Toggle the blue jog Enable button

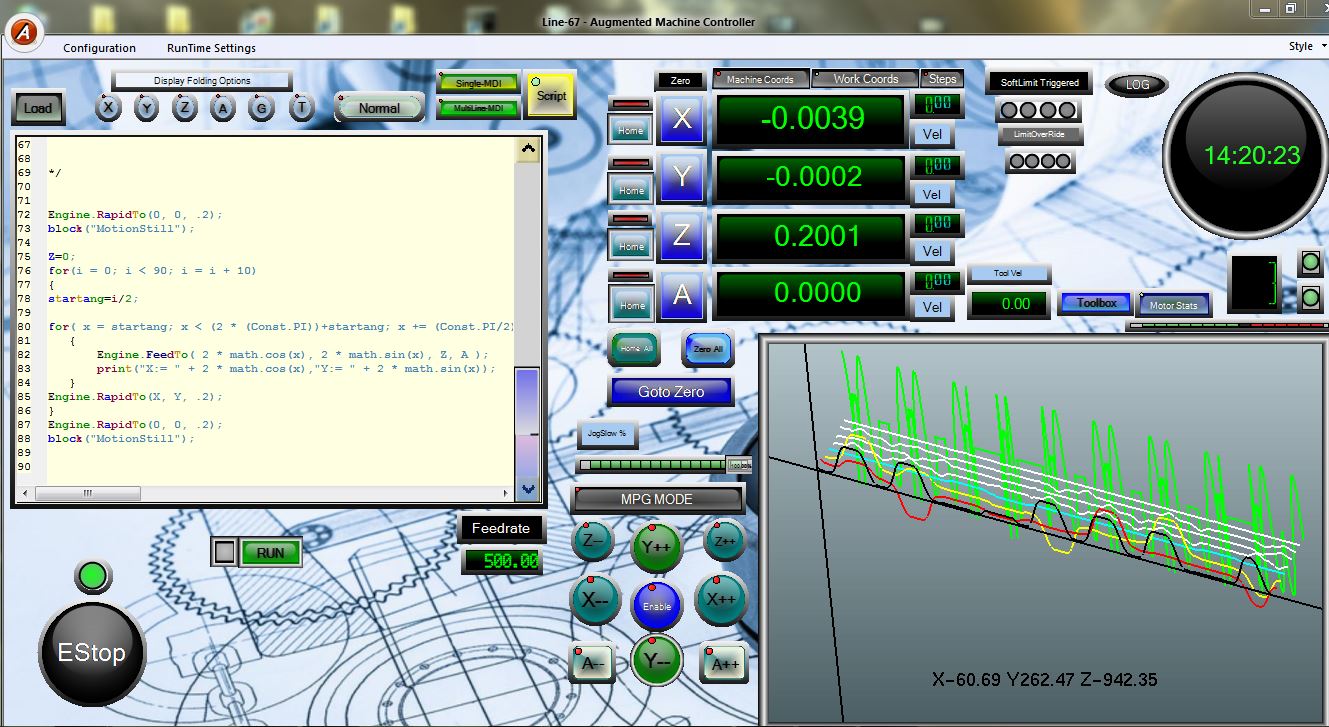click(656, 606)
